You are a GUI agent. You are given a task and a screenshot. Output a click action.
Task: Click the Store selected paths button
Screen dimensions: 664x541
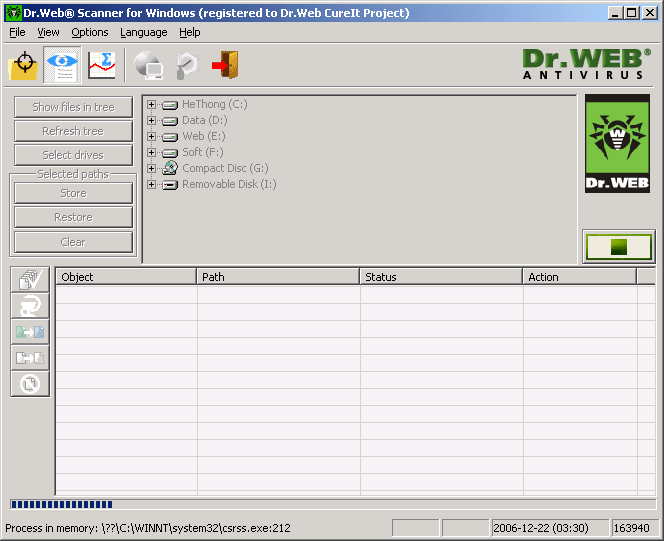[x=73, y=193]
